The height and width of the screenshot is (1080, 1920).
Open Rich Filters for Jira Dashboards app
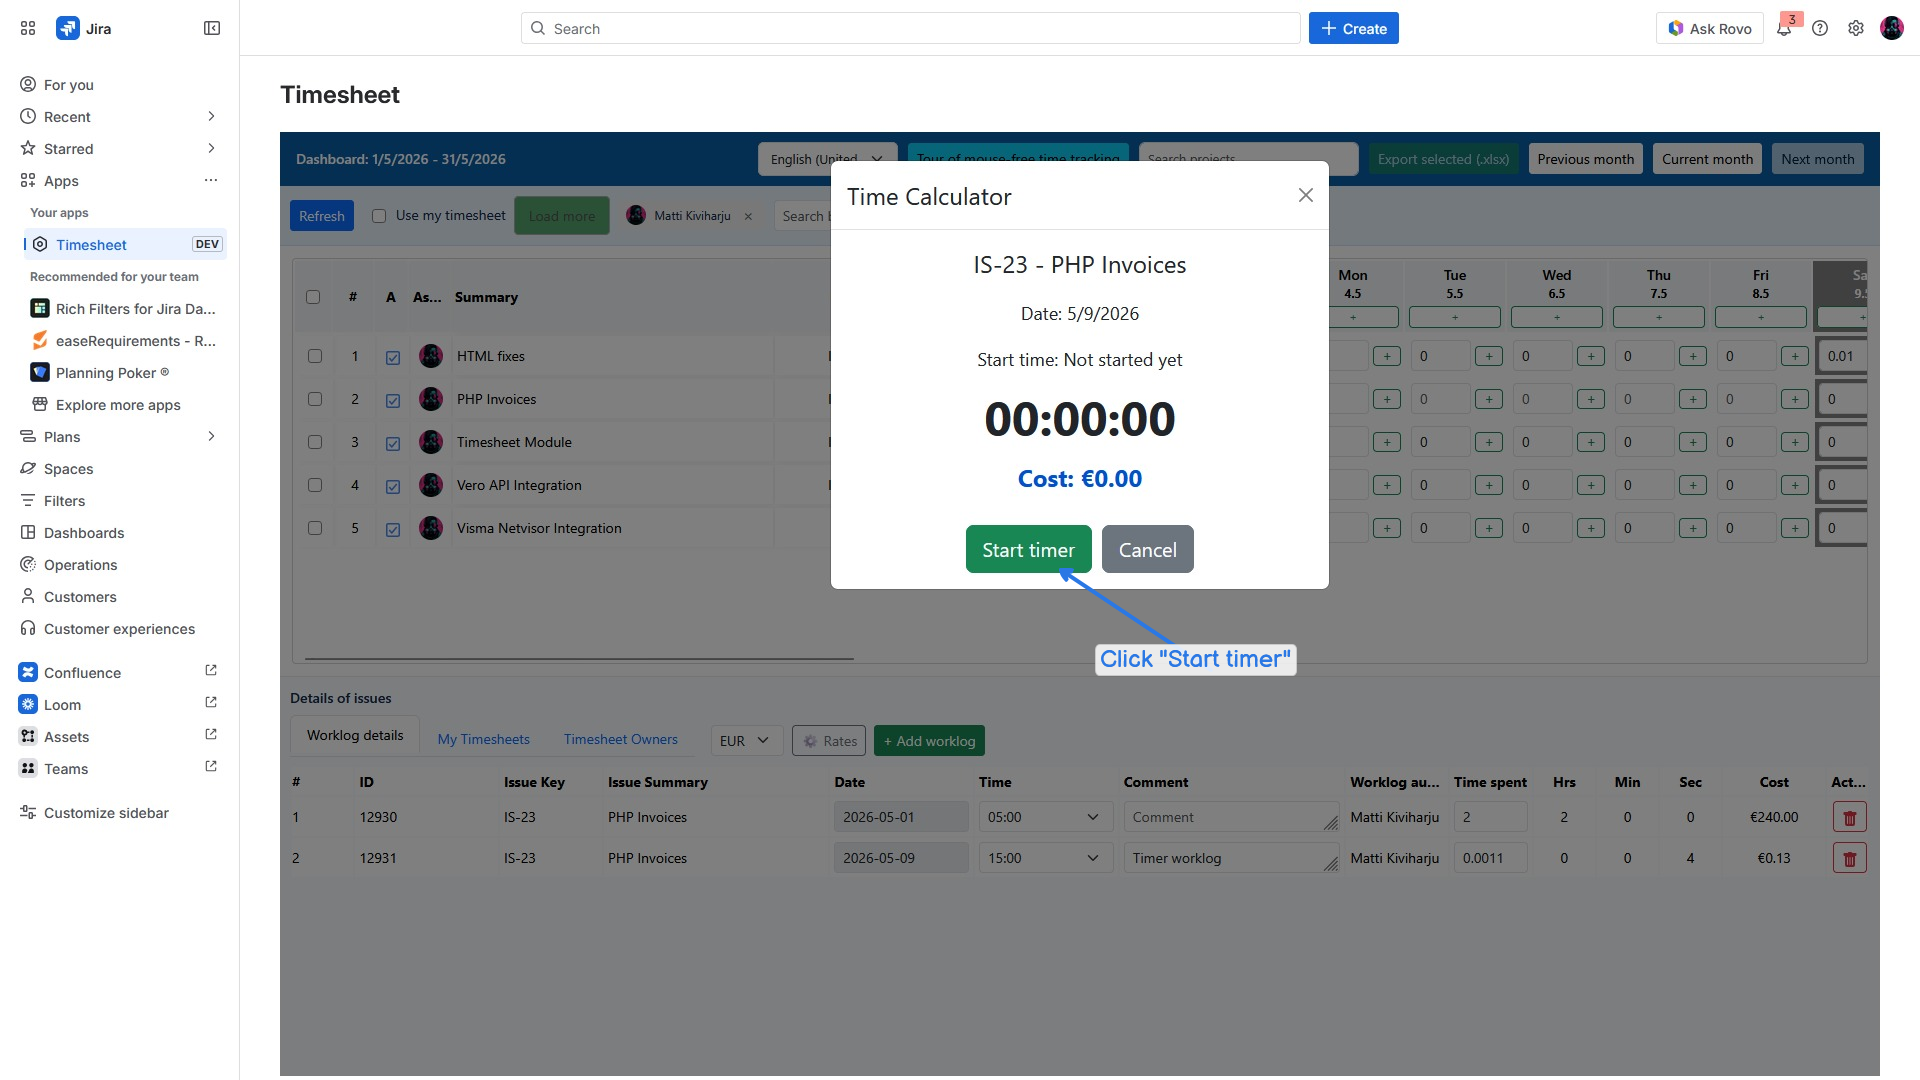pos(126,309)
